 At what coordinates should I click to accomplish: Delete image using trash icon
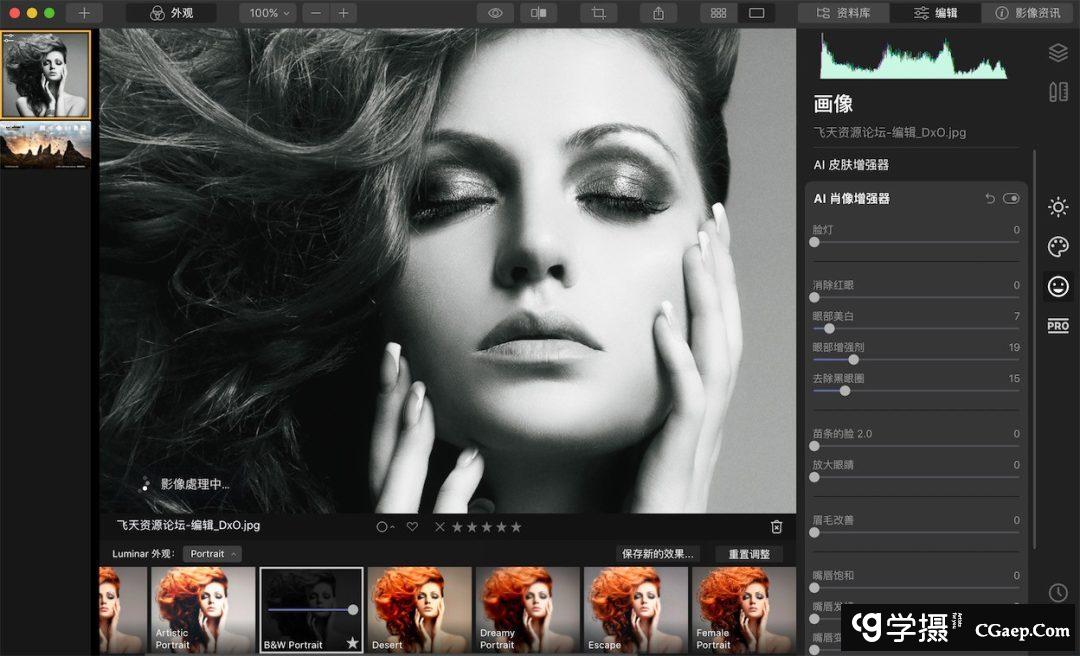(776, 526)
